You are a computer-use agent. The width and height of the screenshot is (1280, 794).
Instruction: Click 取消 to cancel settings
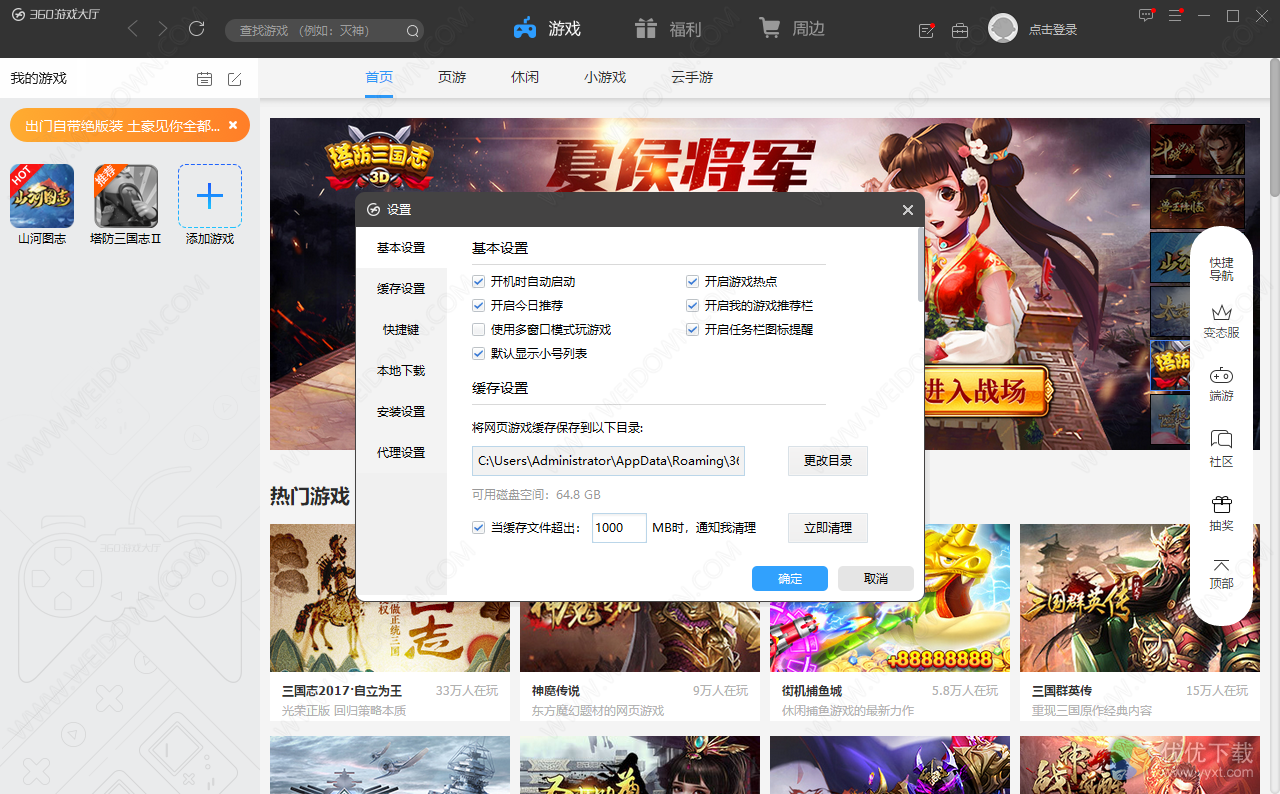point(876,579)
